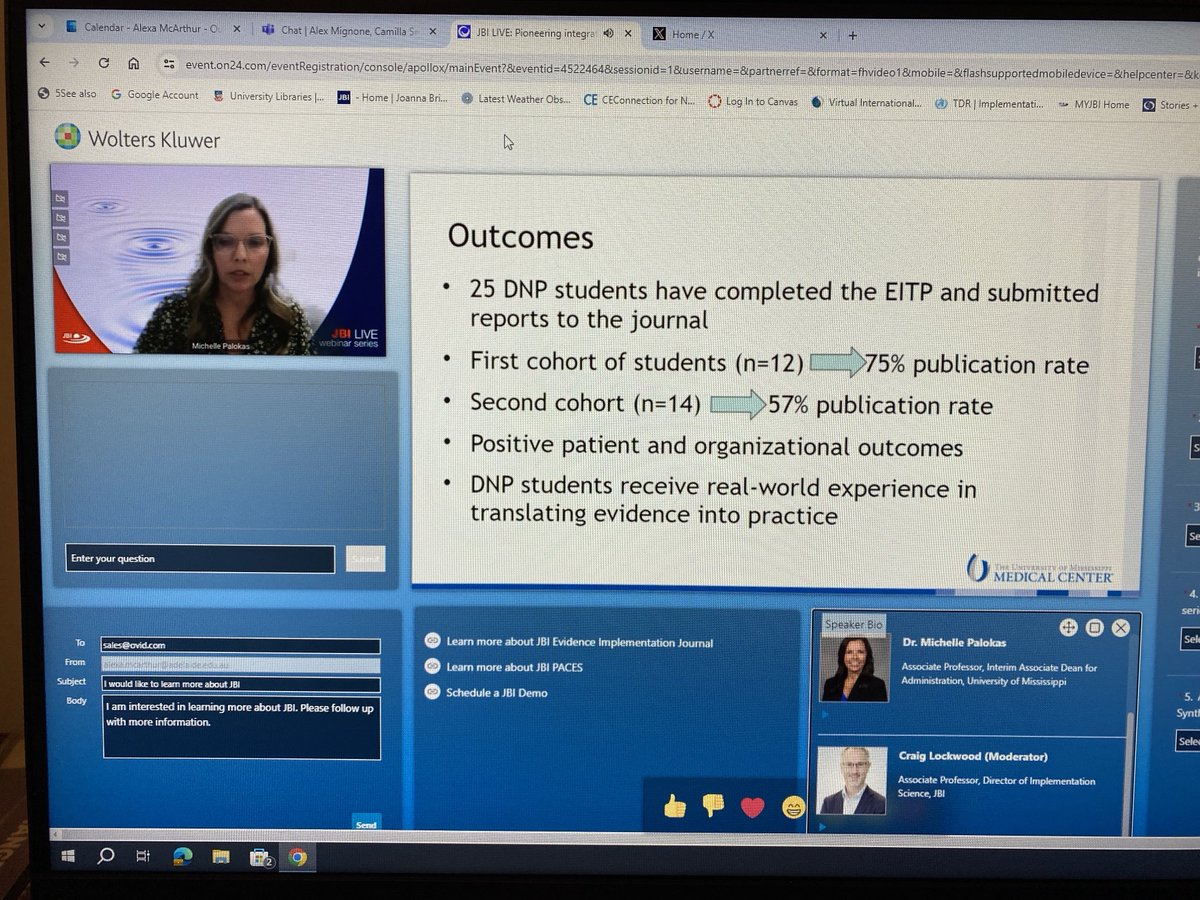Close the Home / X tab
This screenshot has width=1200, height=900.
click(x=822, y=35)
